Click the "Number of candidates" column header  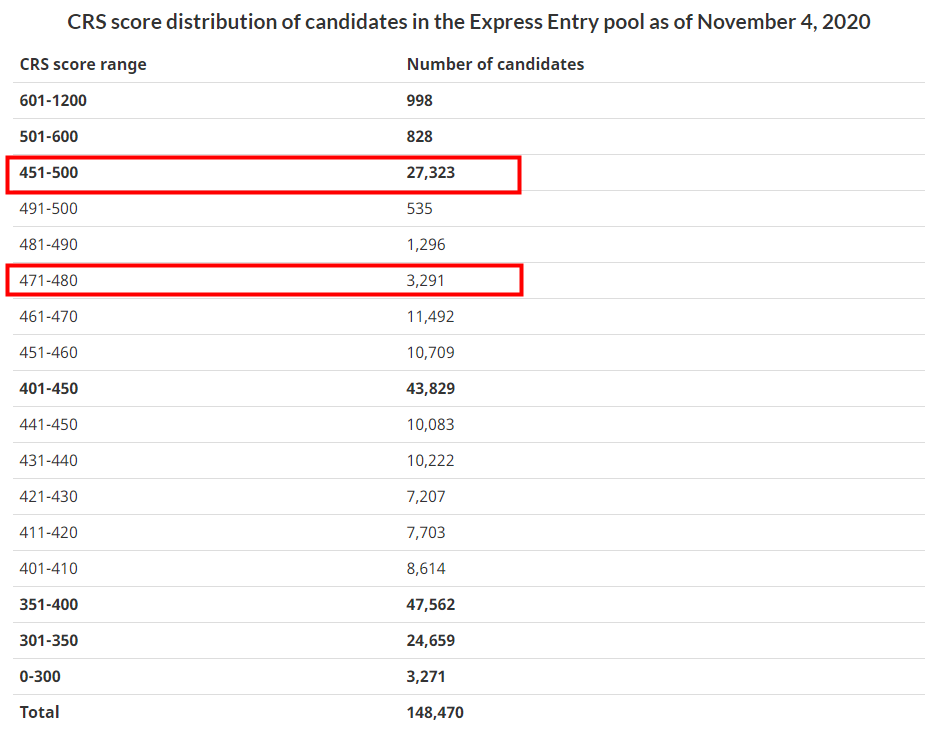(495, 64)
